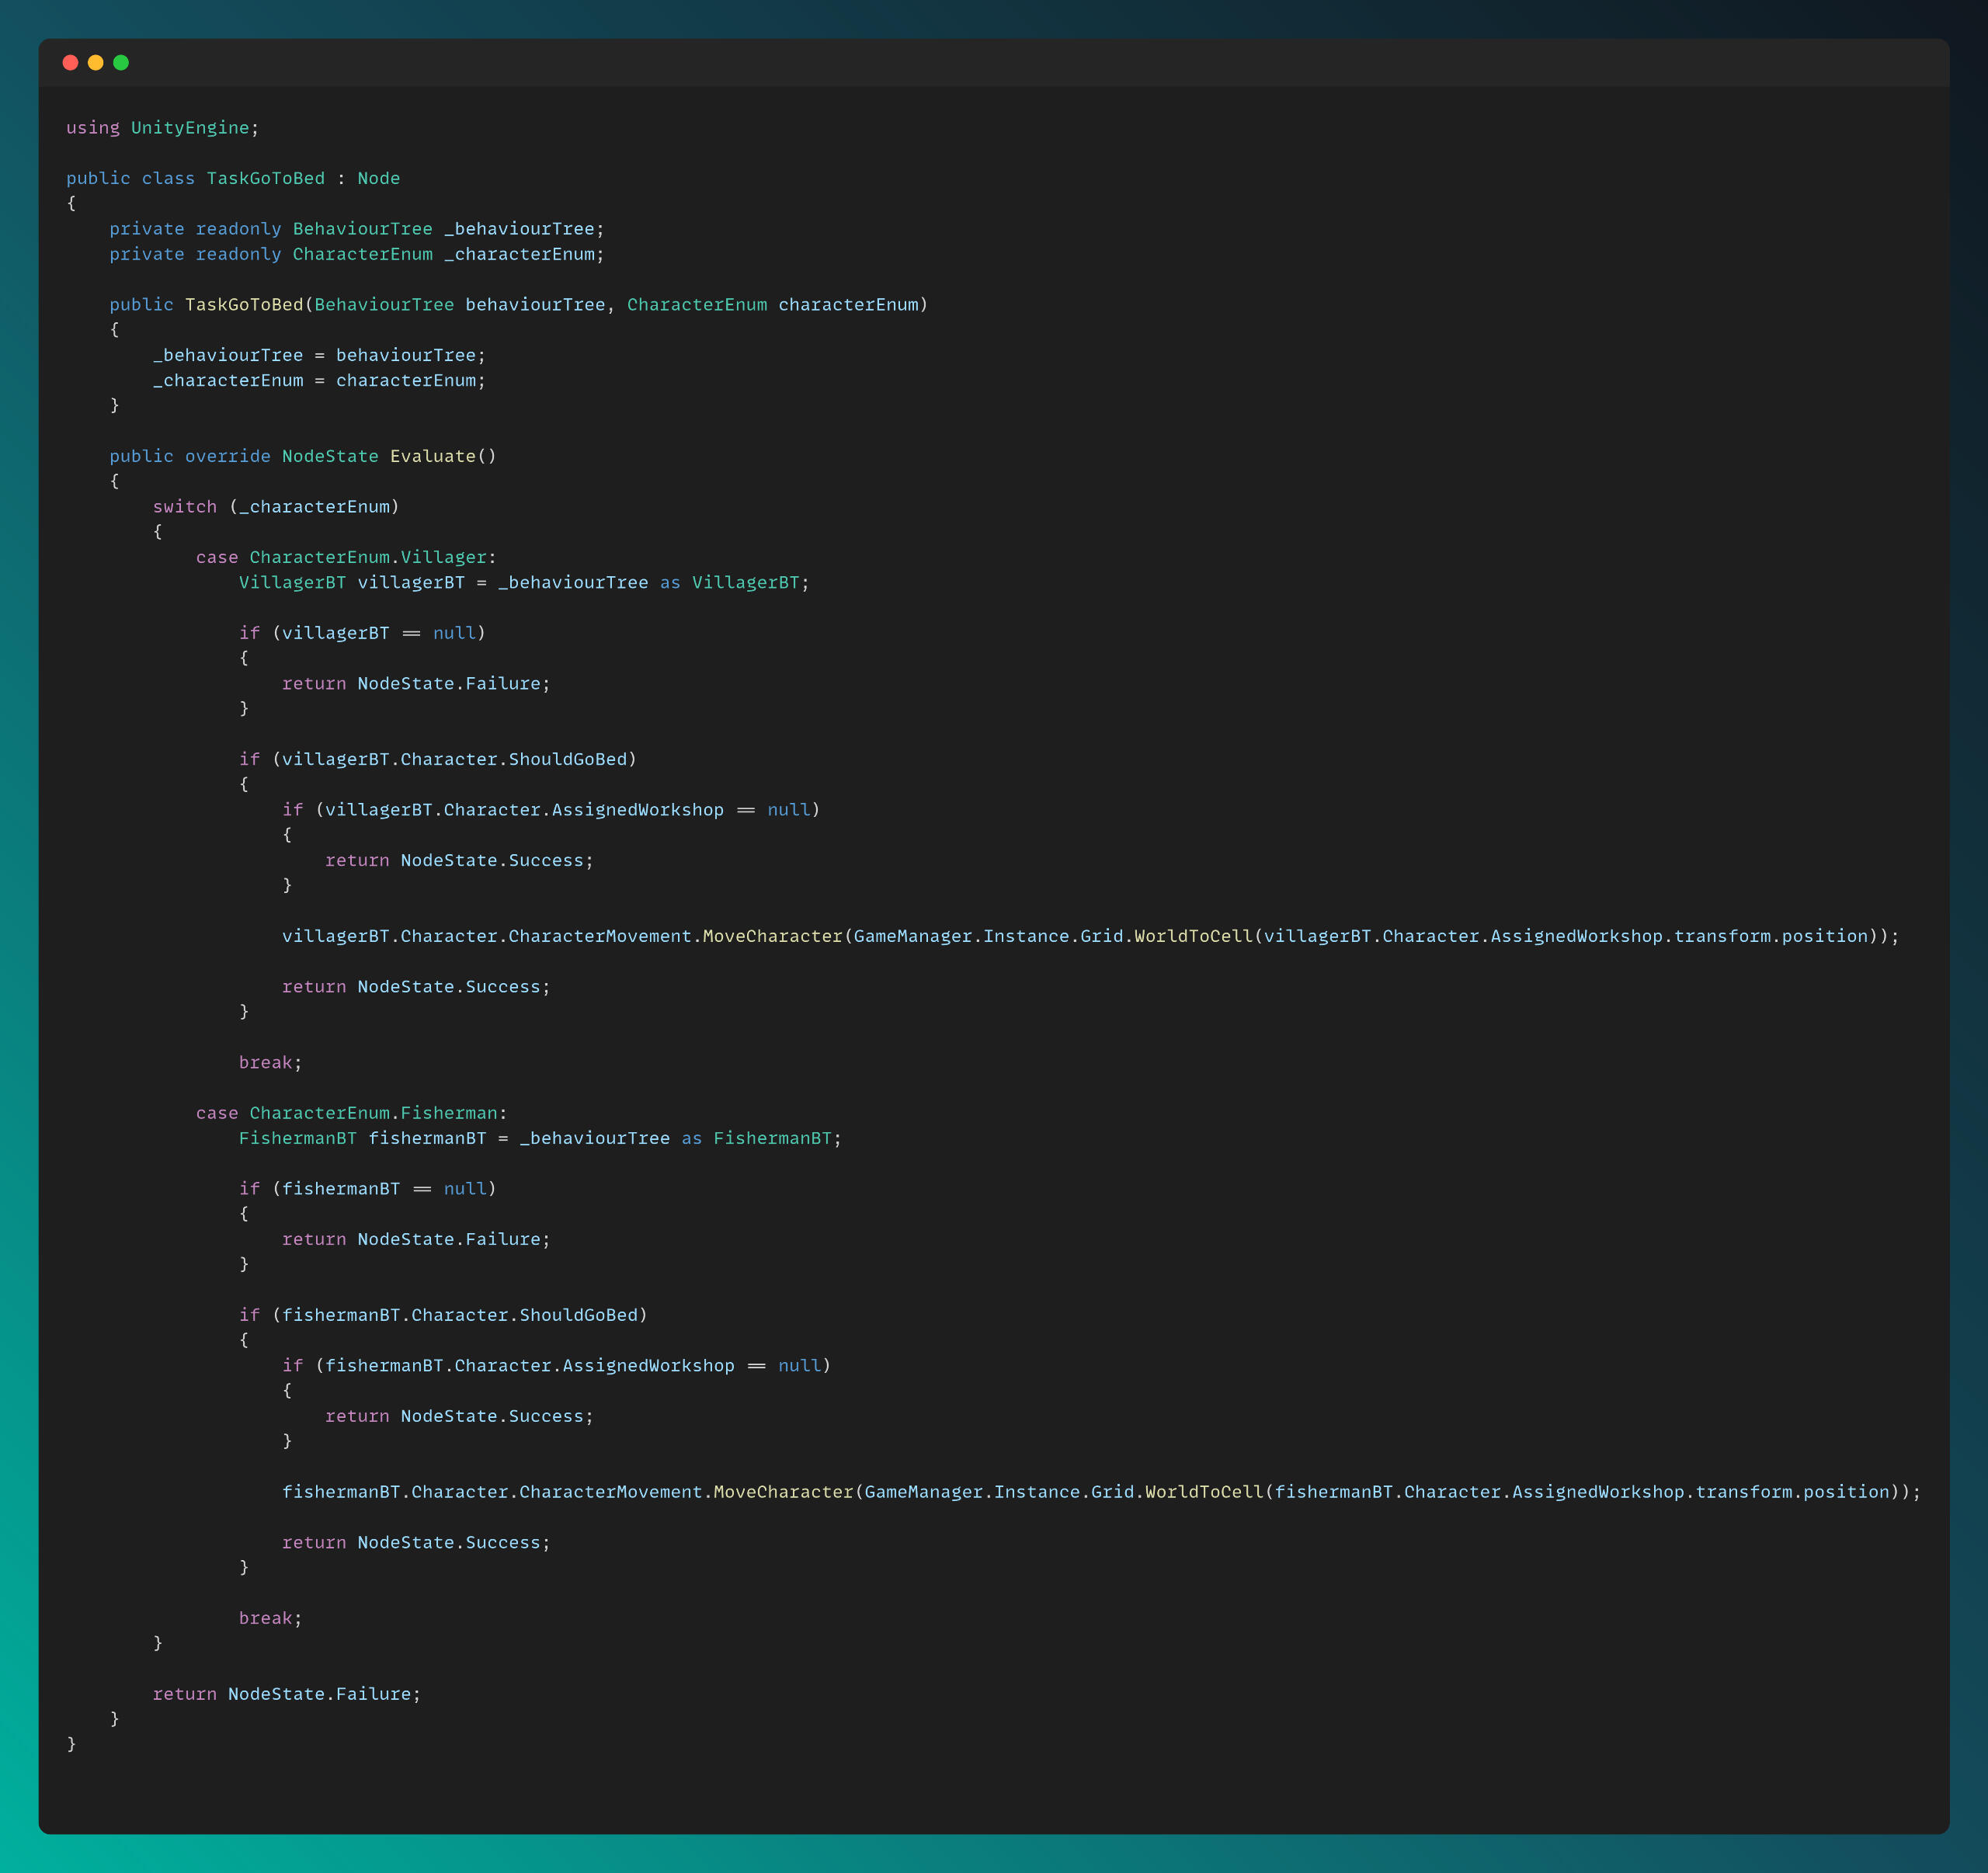Click WorldToCell in the villager line
1988x1873 pixels.
pyautogui.click(x=1192, y=936)
